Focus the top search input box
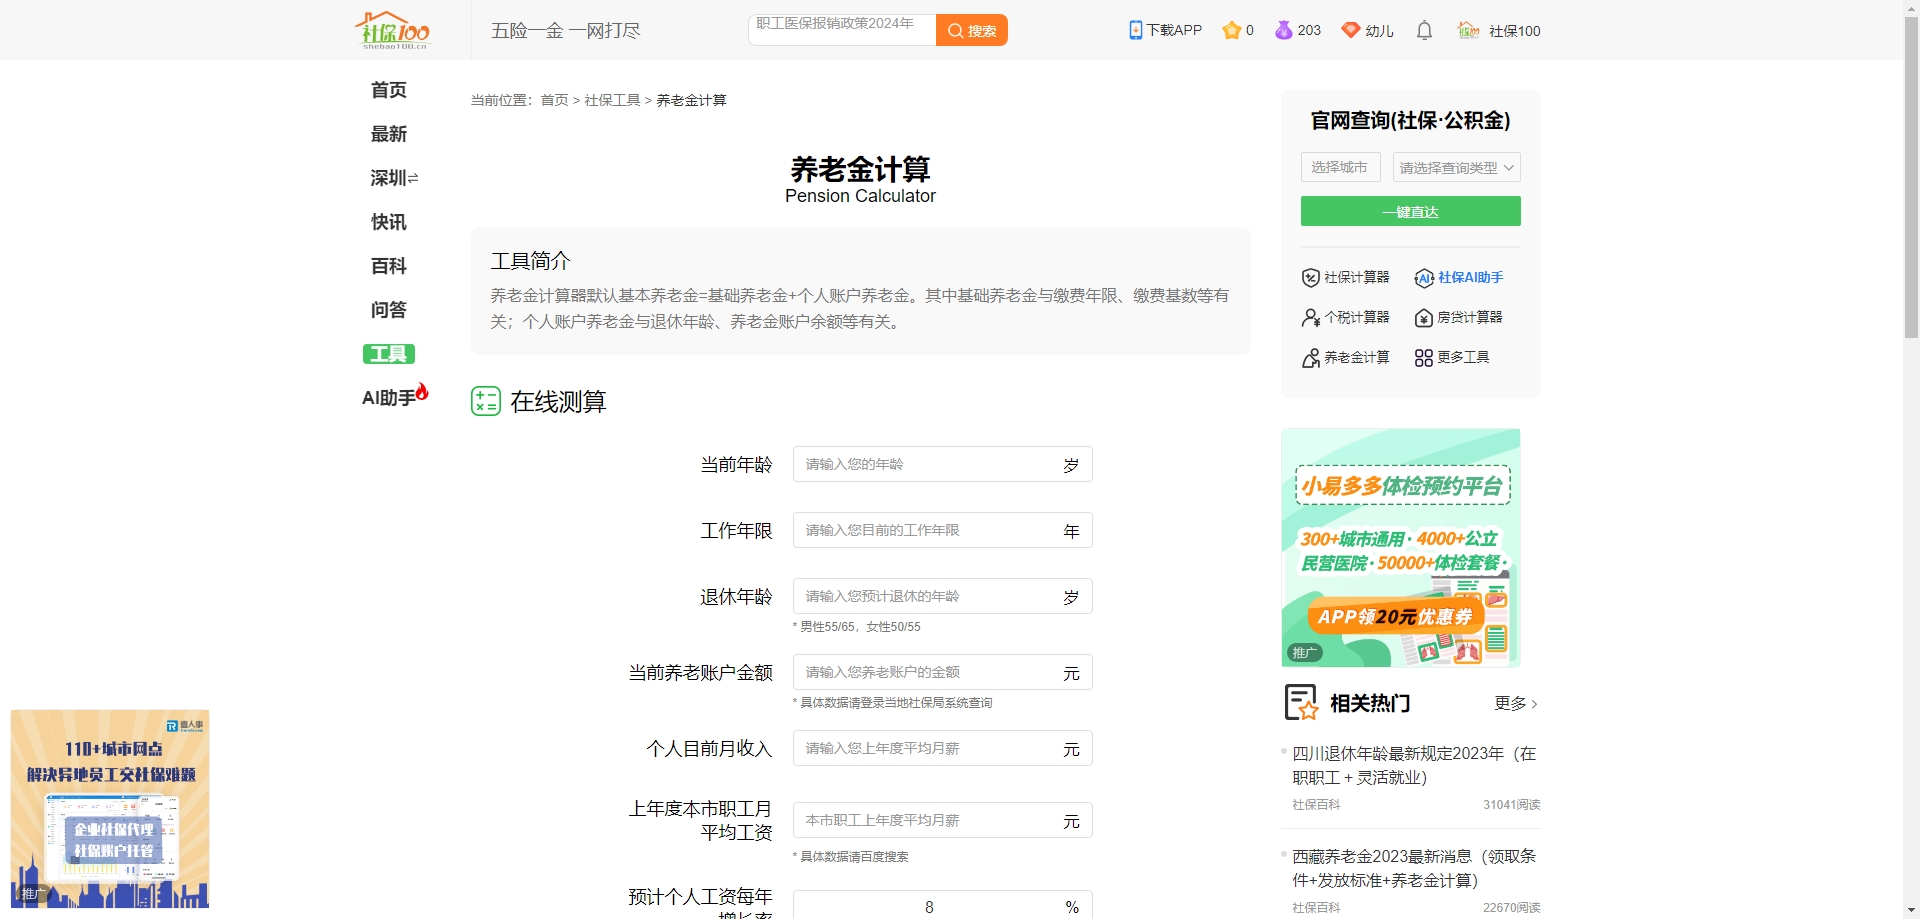Image resolution: width=1920 pixels, height=919 pixels. pyautogui.click(x=842, y=30)
